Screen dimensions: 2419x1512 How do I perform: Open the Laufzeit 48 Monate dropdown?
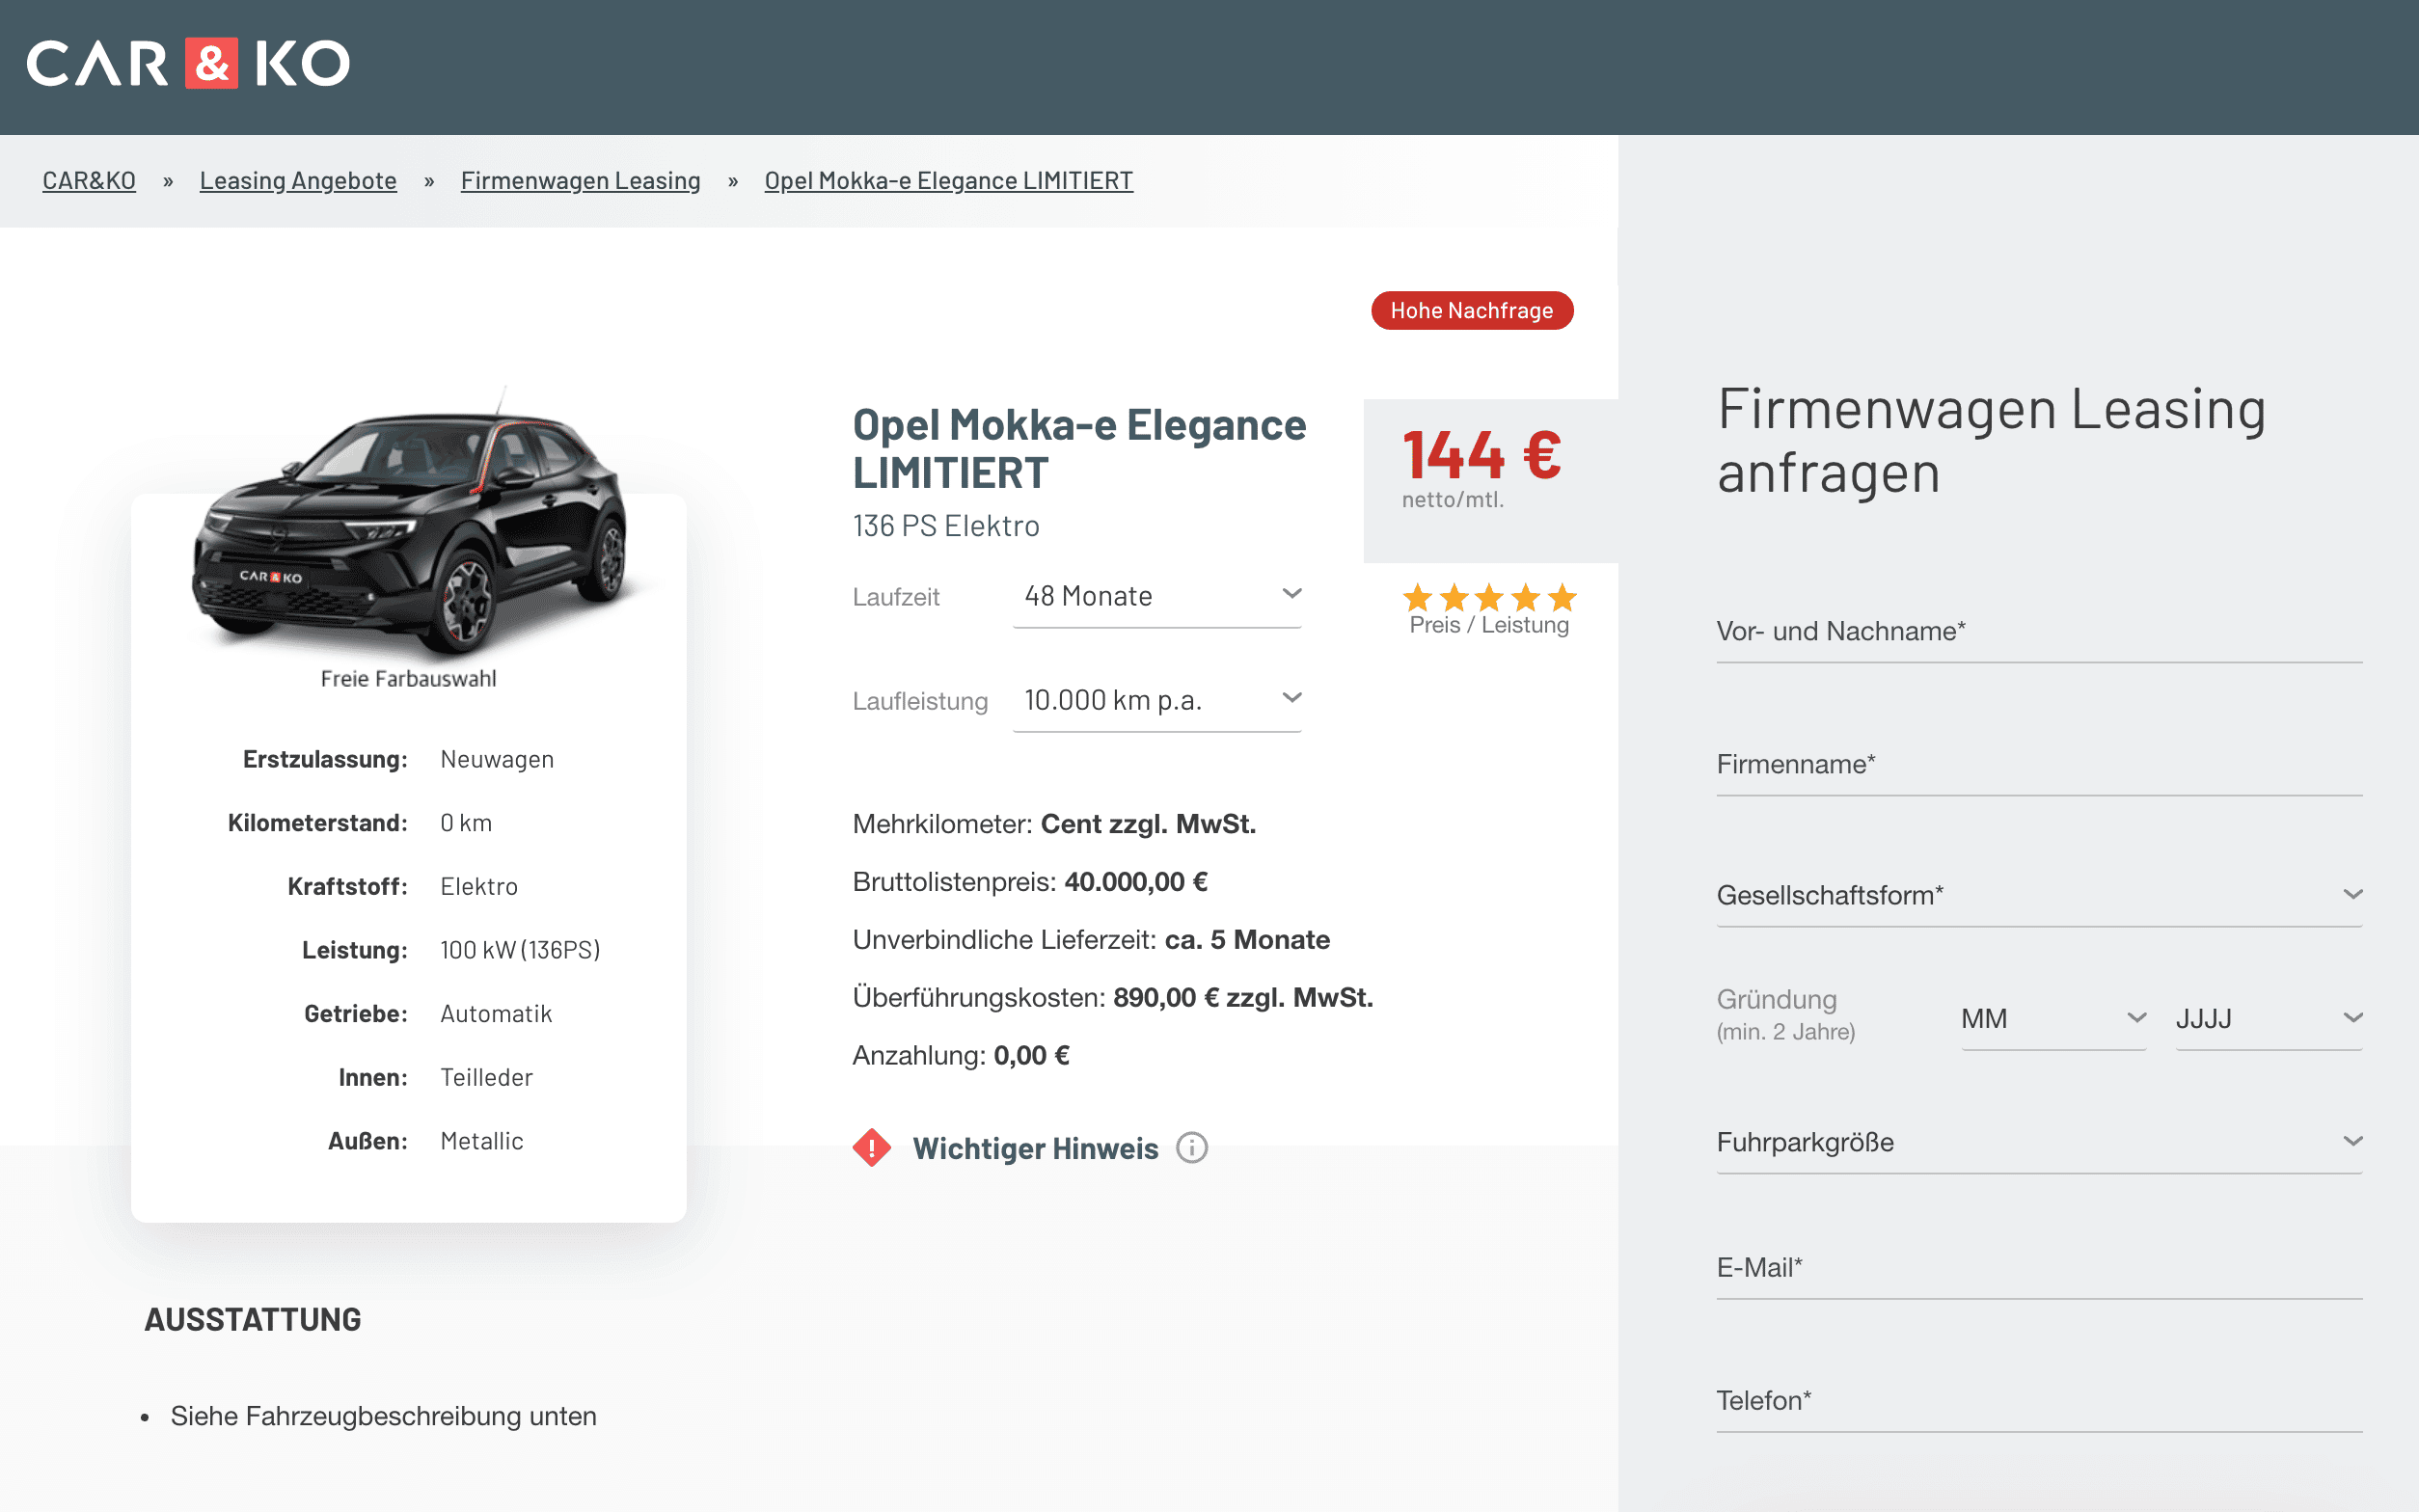click(x=1157, y=597)
